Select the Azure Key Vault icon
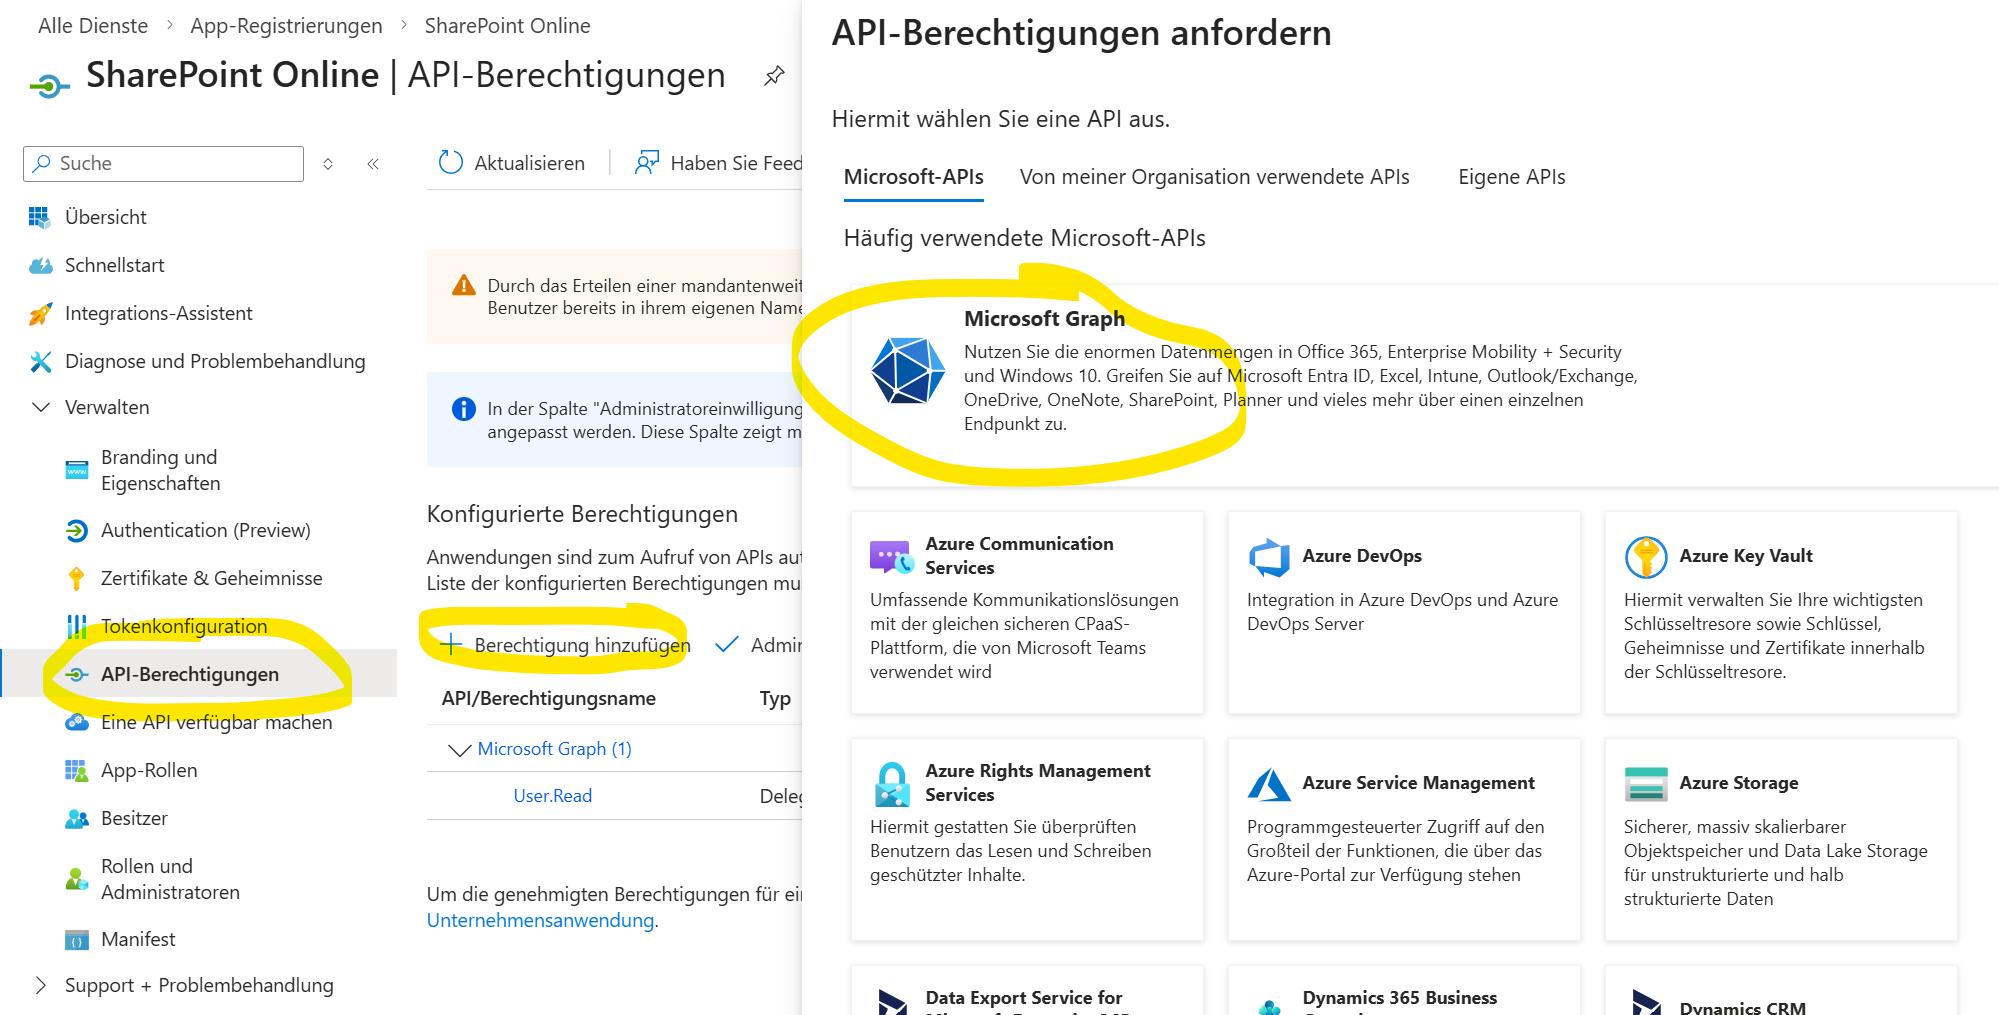Image resolution: width=1999 pixels, height=1015 pixels. 1645,557
